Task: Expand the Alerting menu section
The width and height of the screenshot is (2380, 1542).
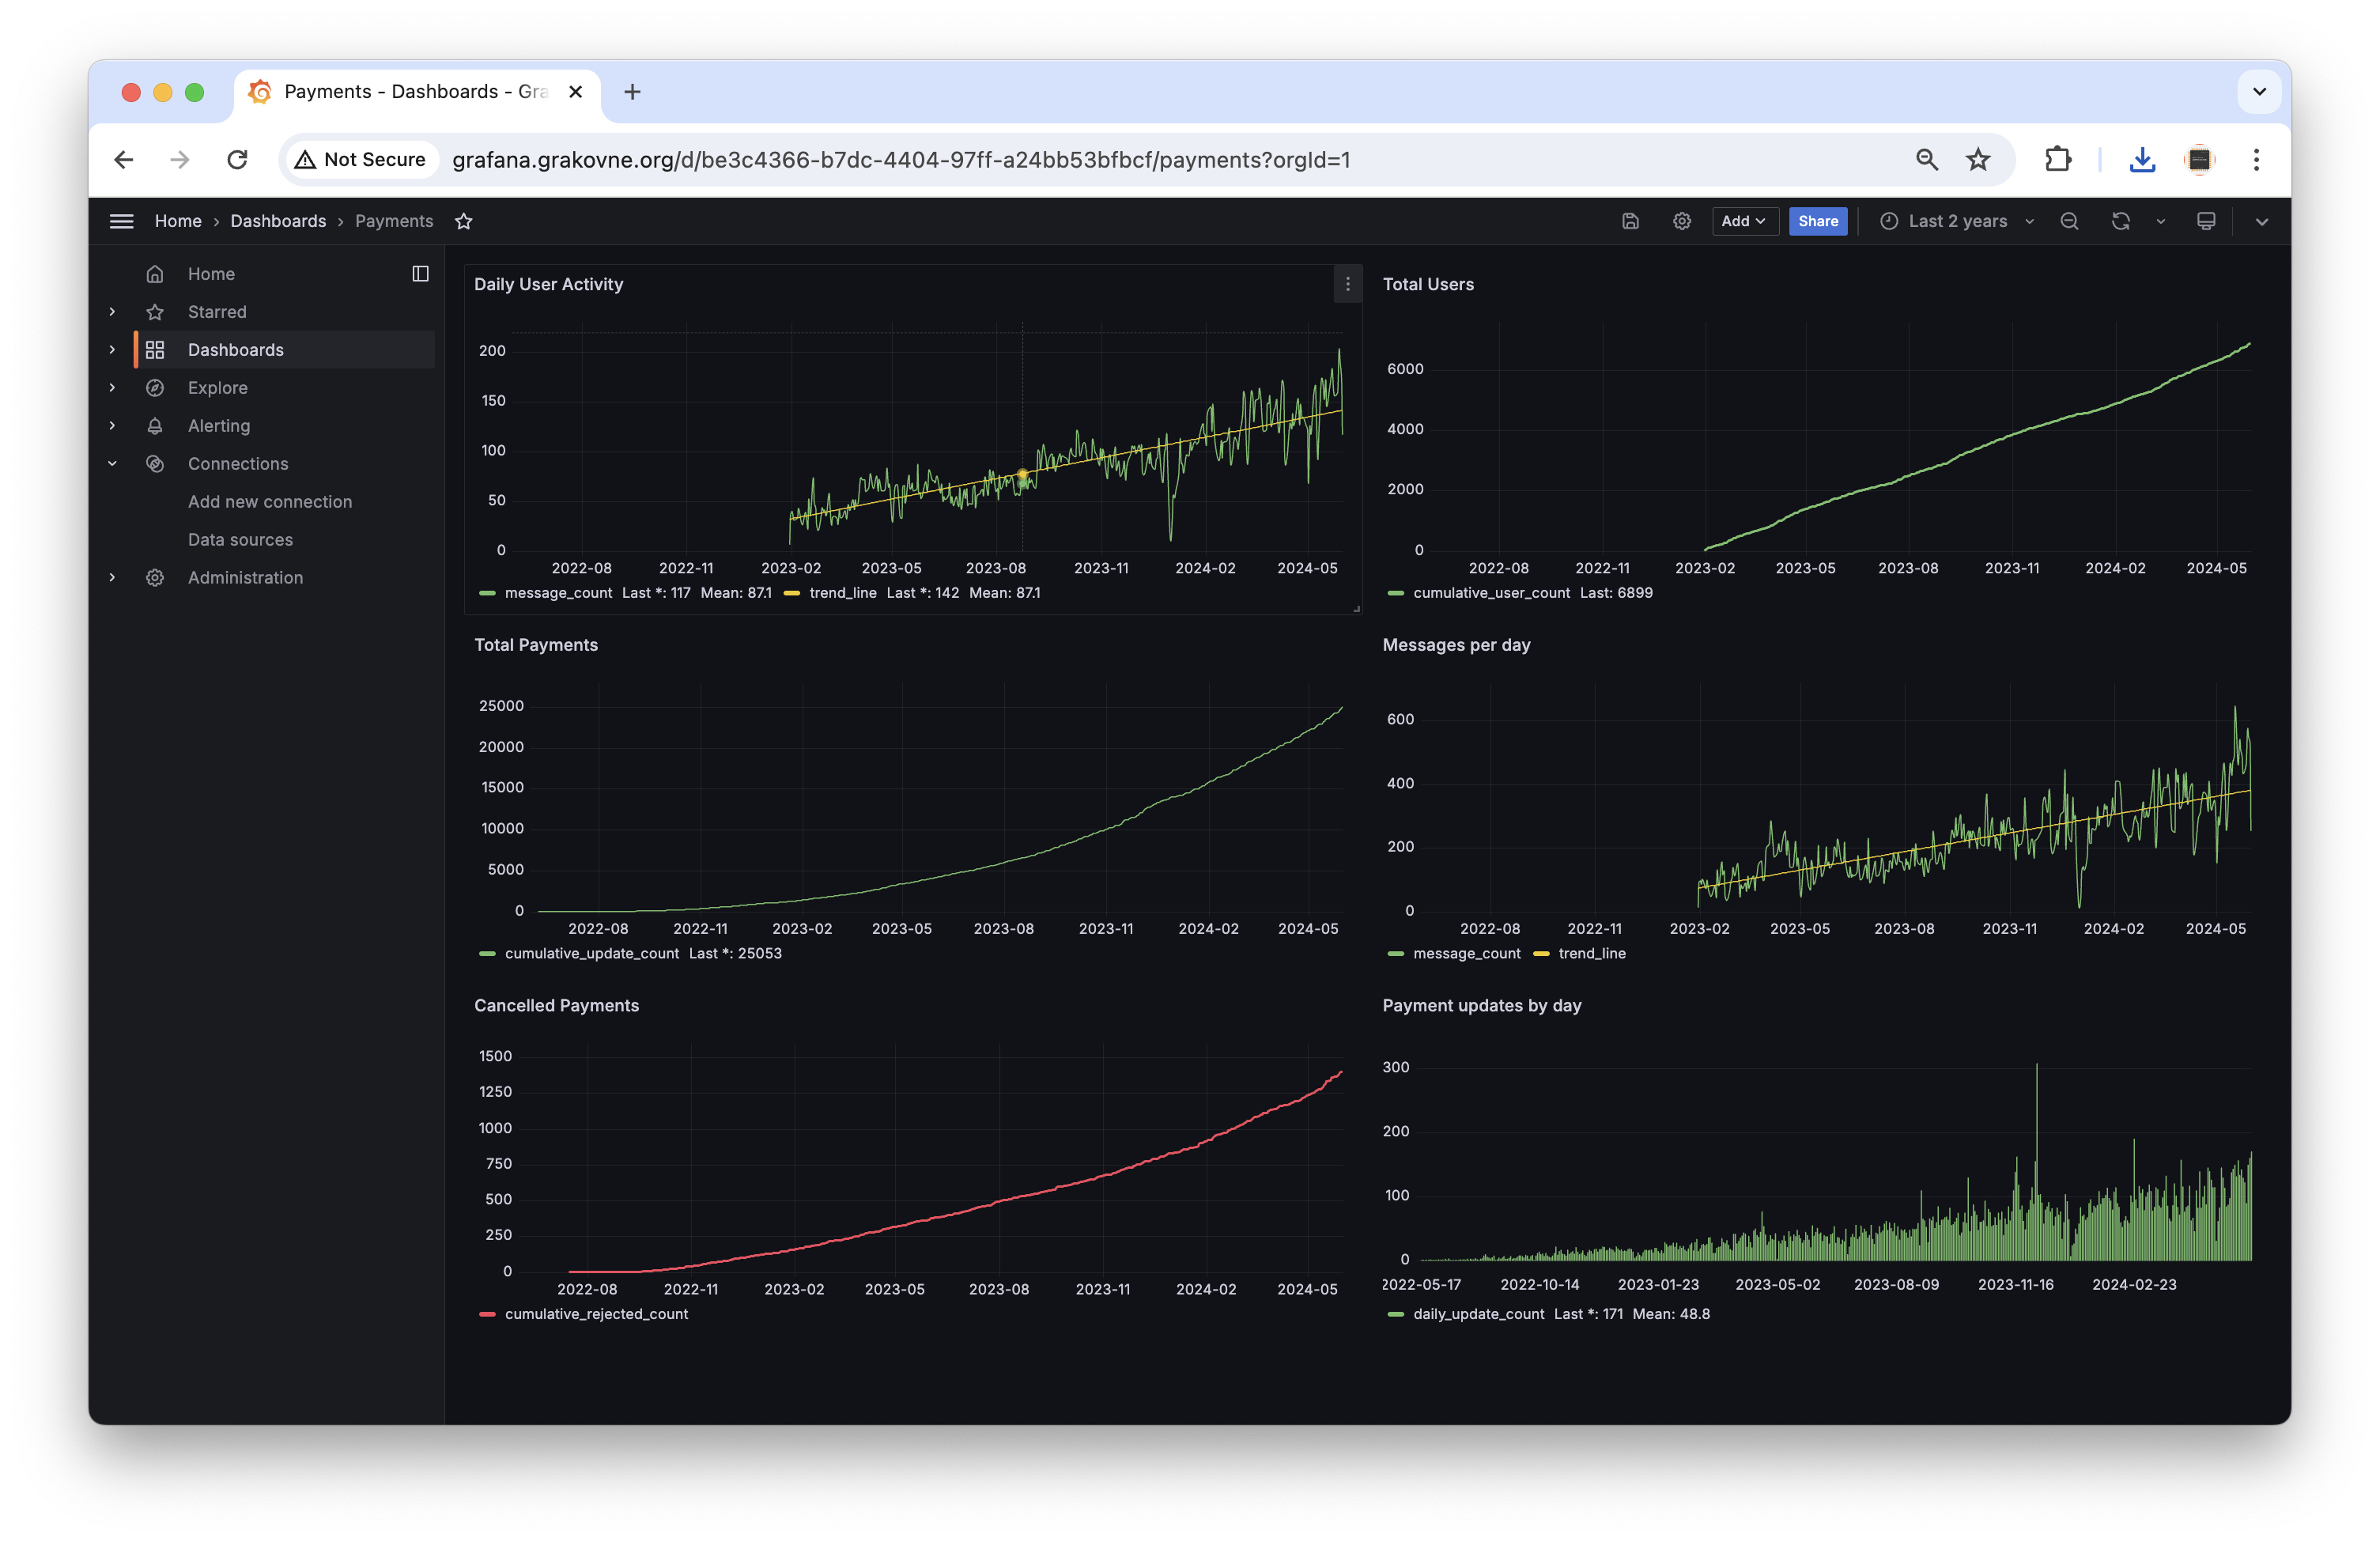Action: point(112,426)
